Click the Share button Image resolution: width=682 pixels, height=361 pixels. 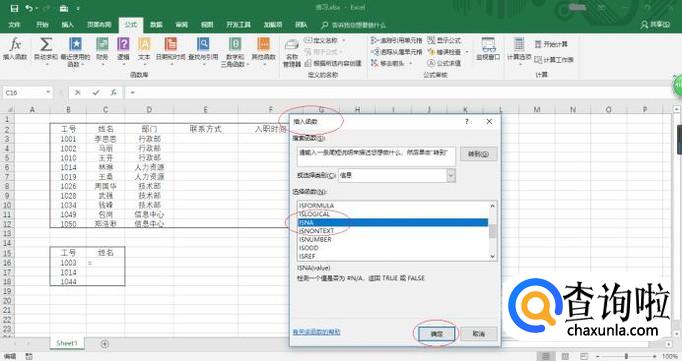(655, 25)
